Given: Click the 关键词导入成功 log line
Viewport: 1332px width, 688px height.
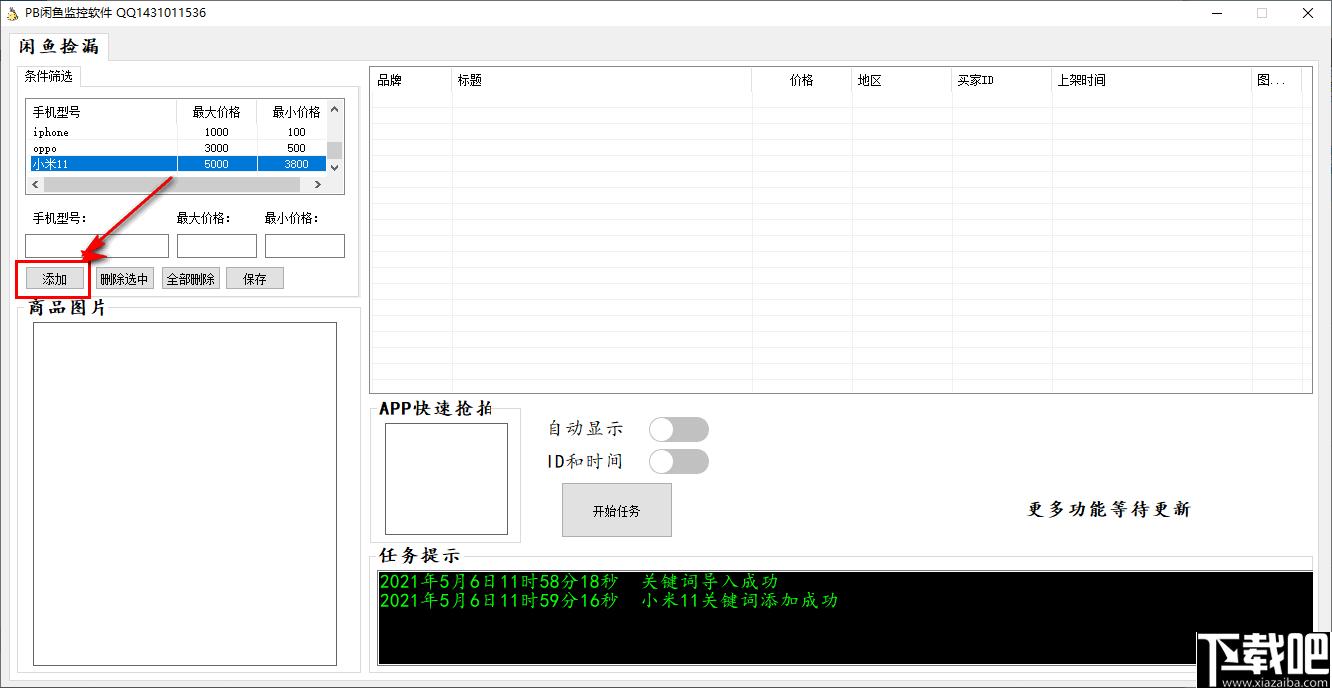Looking at the screenshot, I should [579, 581].
